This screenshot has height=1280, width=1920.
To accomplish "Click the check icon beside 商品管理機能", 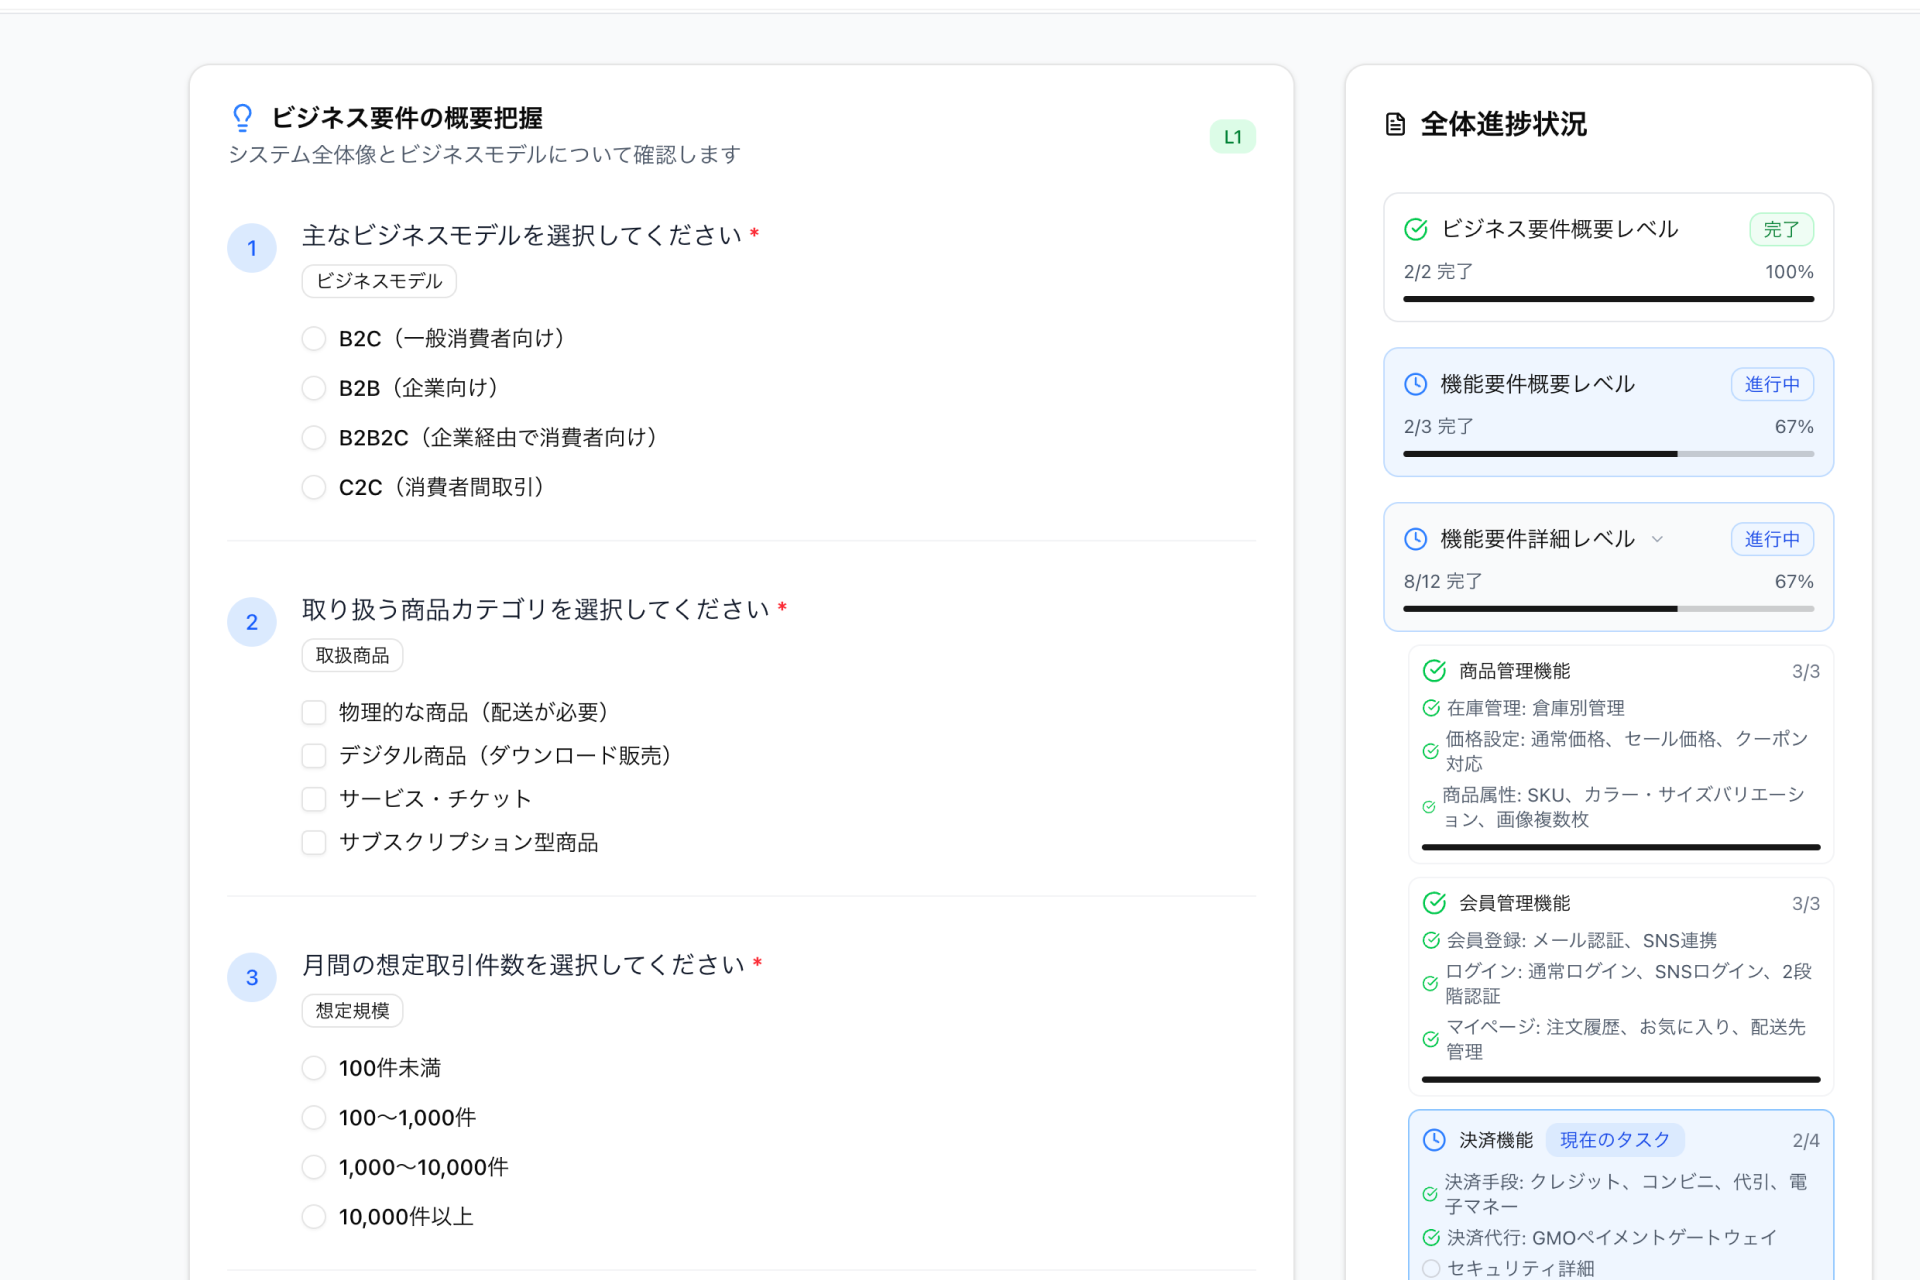I will coord(1432,671).
